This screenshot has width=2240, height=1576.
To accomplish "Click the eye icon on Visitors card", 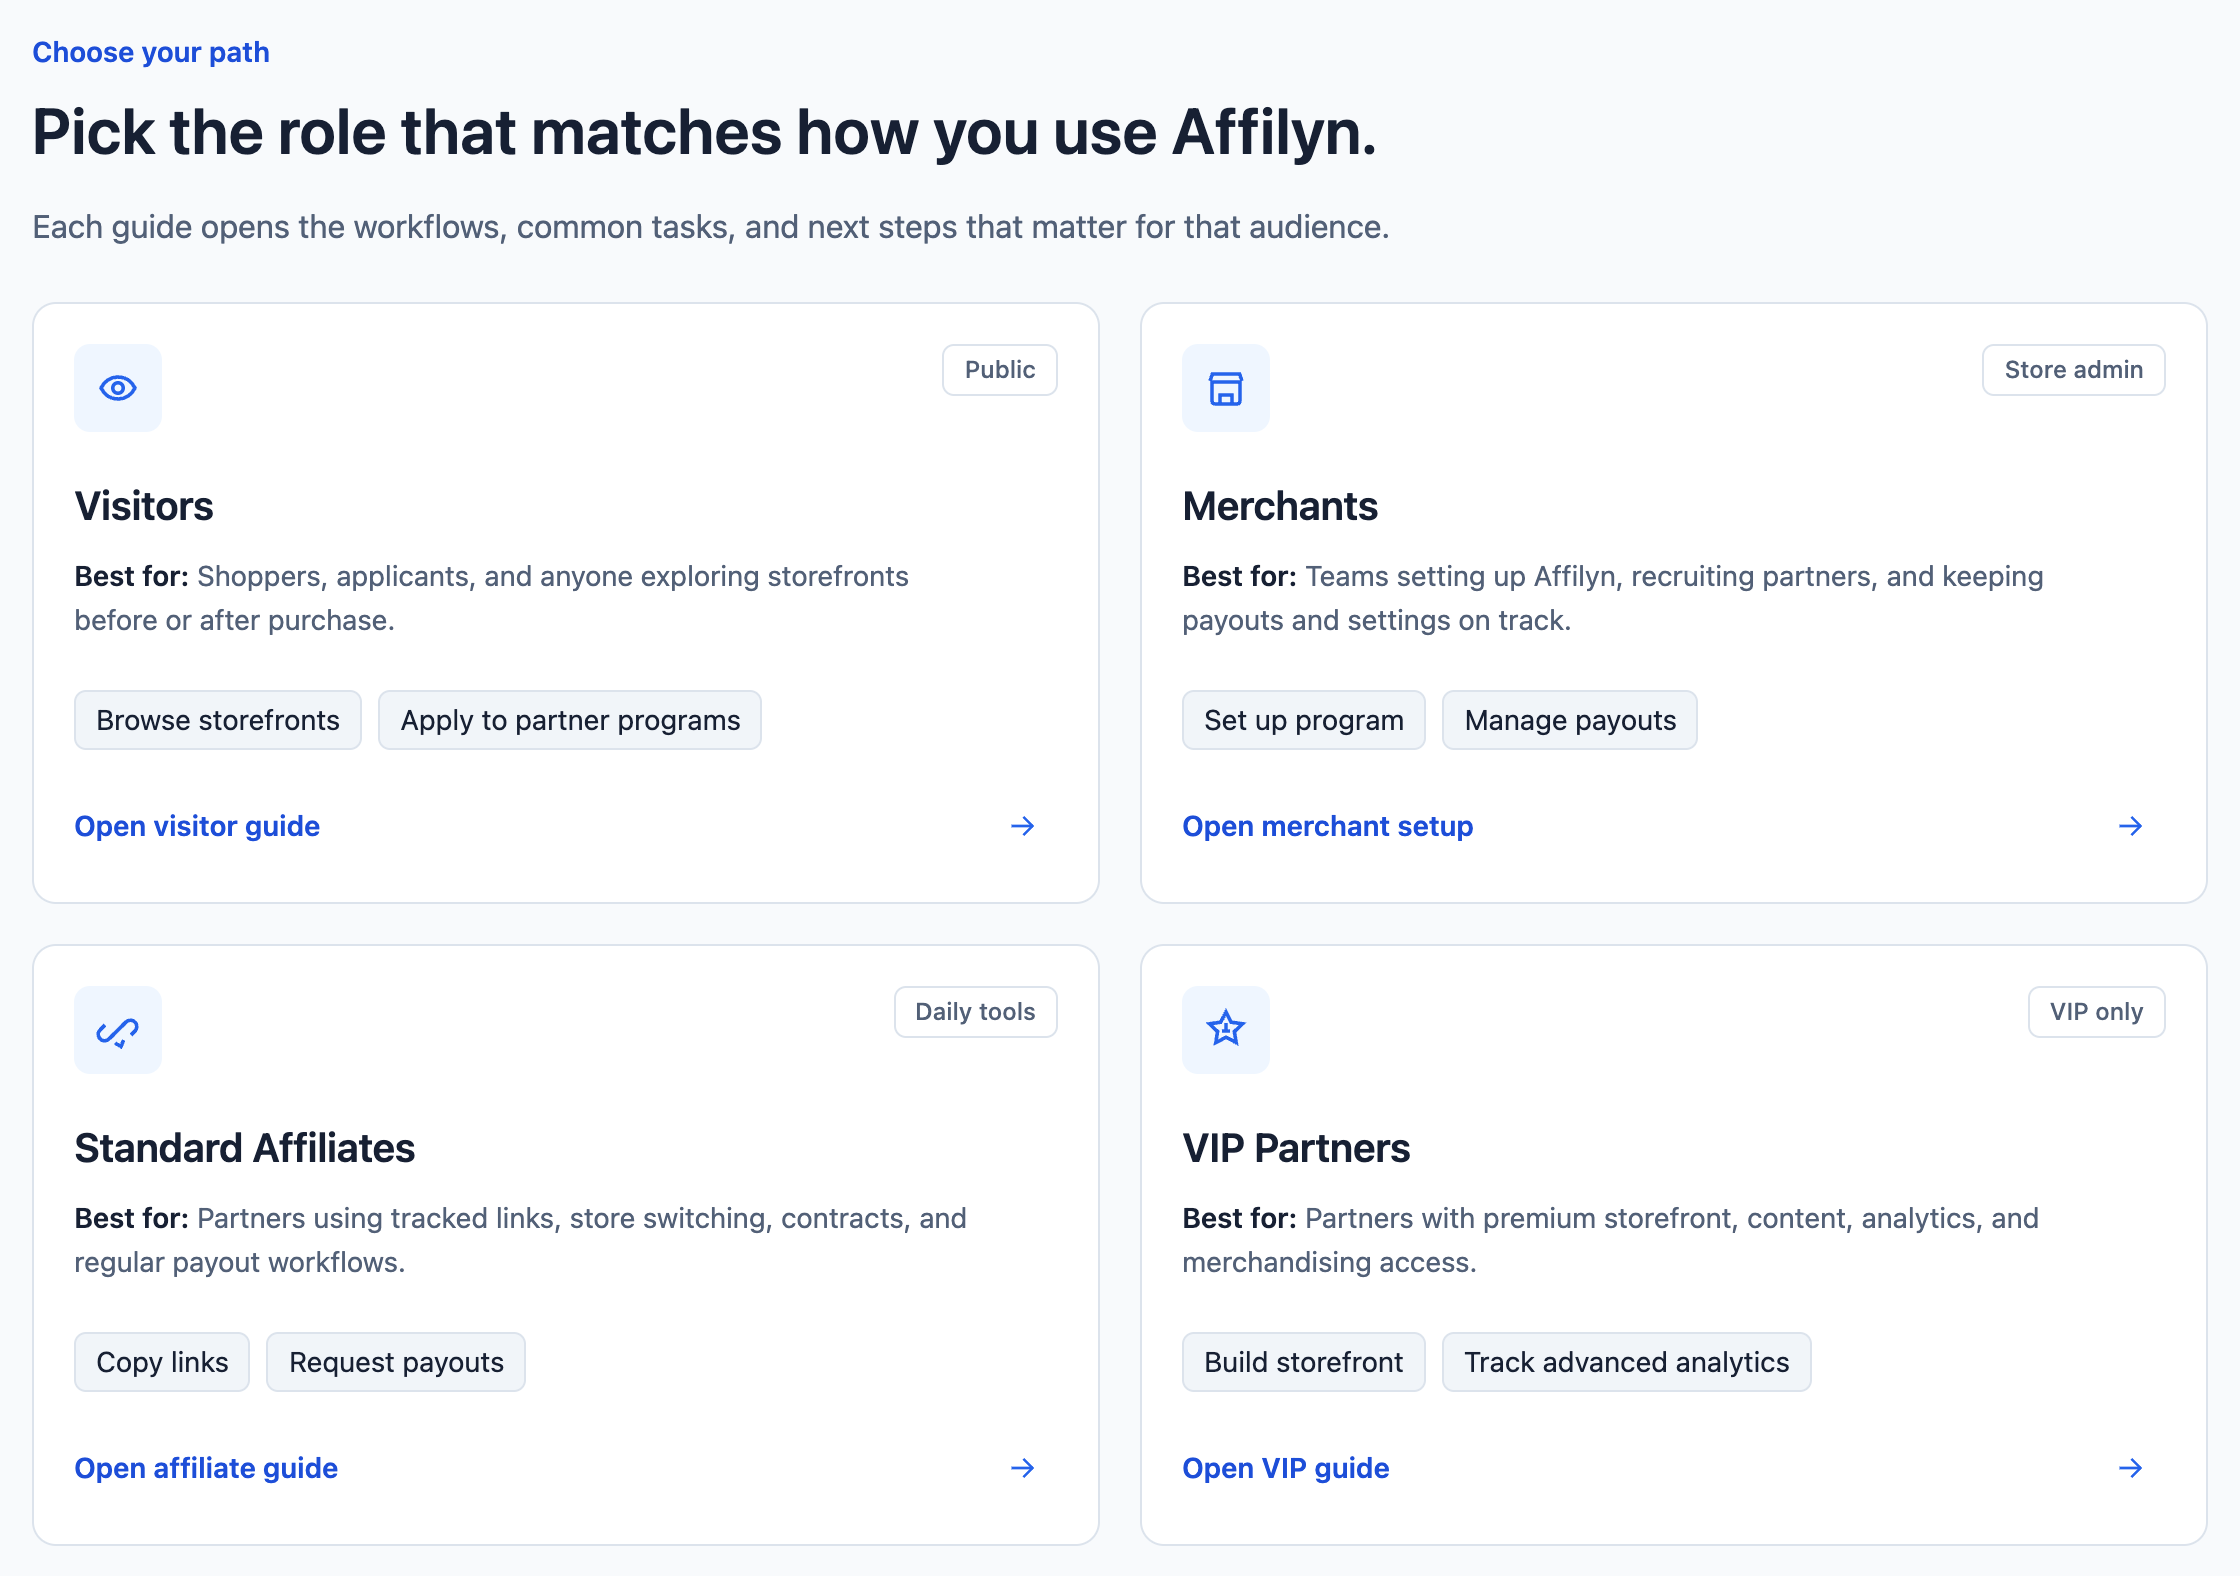I will click(x=118, y=388).
